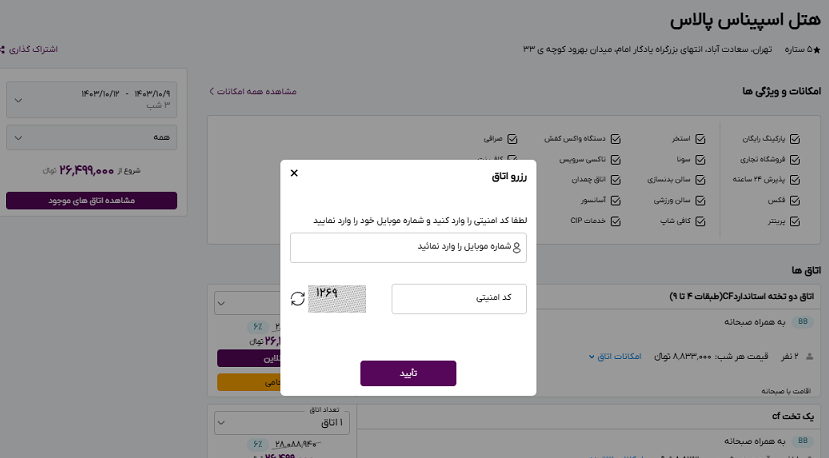The height and width of the screenshot is (458, 829).
Task: Expand امکانات اتاق room amenities
Action: coord(616,356)
